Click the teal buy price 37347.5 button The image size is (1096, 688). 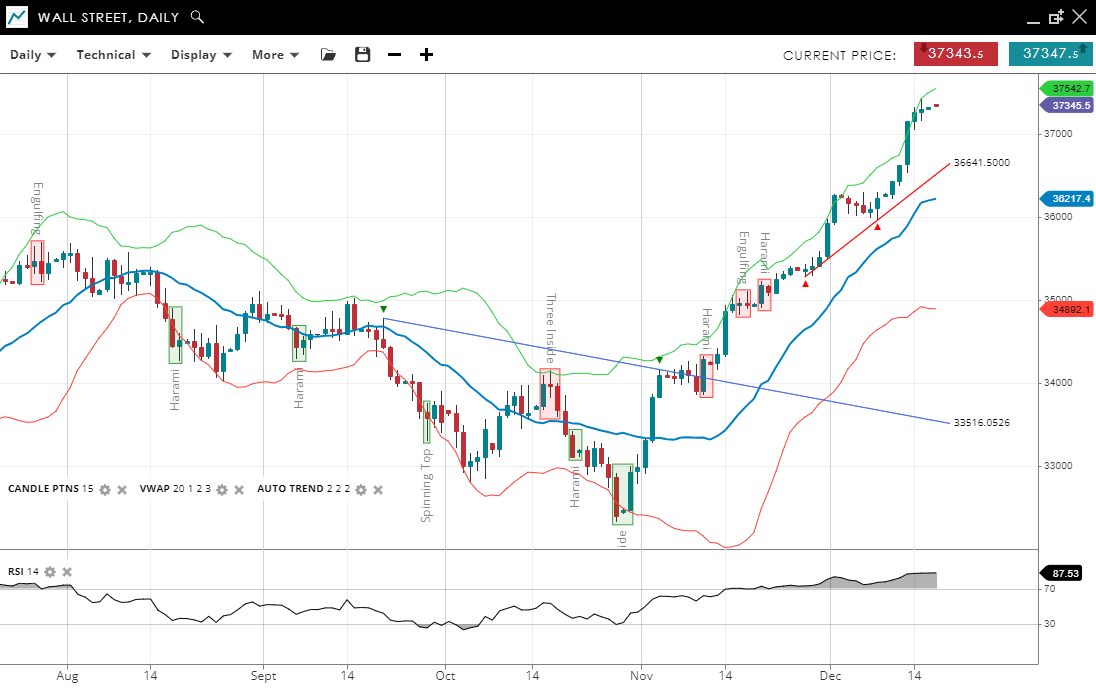point(1050,54)
